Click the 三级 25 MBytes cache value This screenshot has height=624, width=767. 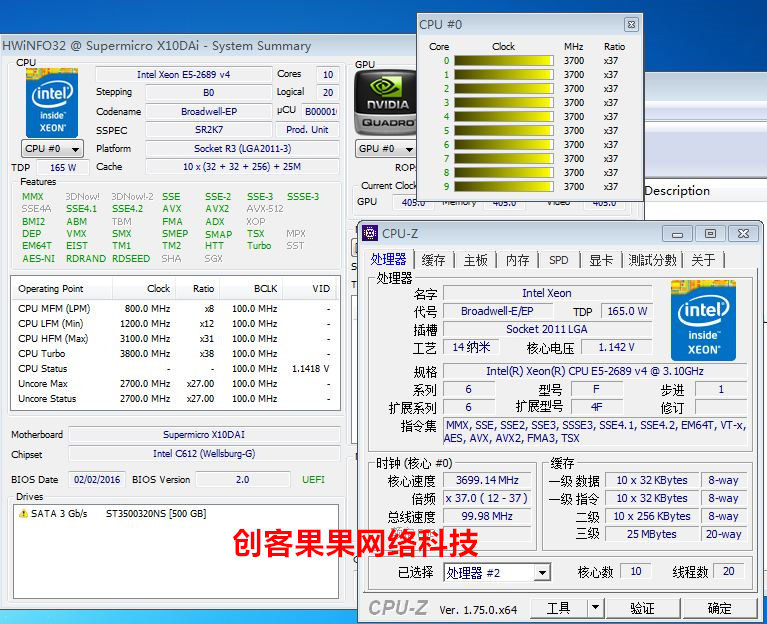coord(652,534)
